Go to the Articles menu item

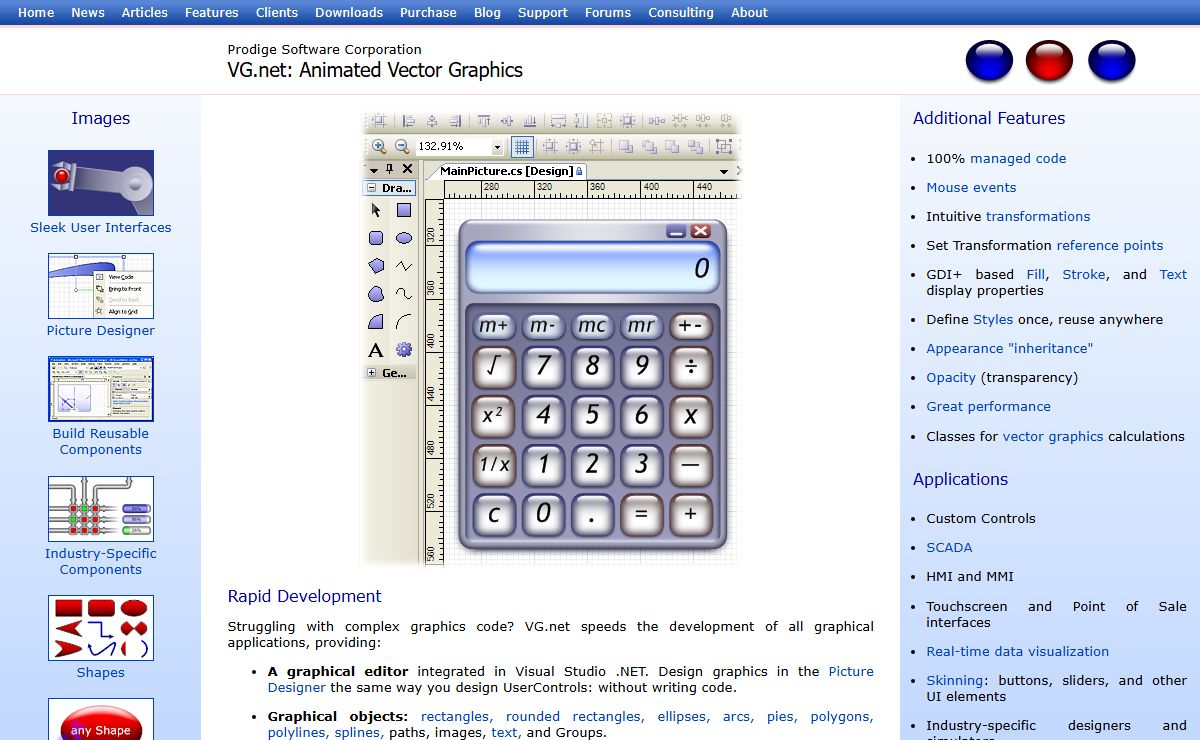(145, 12)
